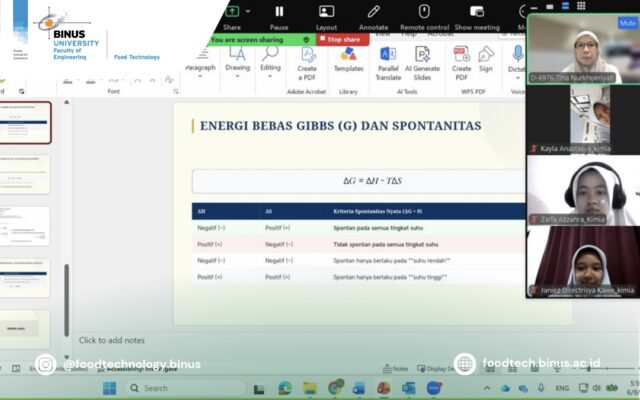The height and width of the screenshot is (400, 640).
Task: Launch Parallel Translate AI tool
Action: click(x=388, y=64)
